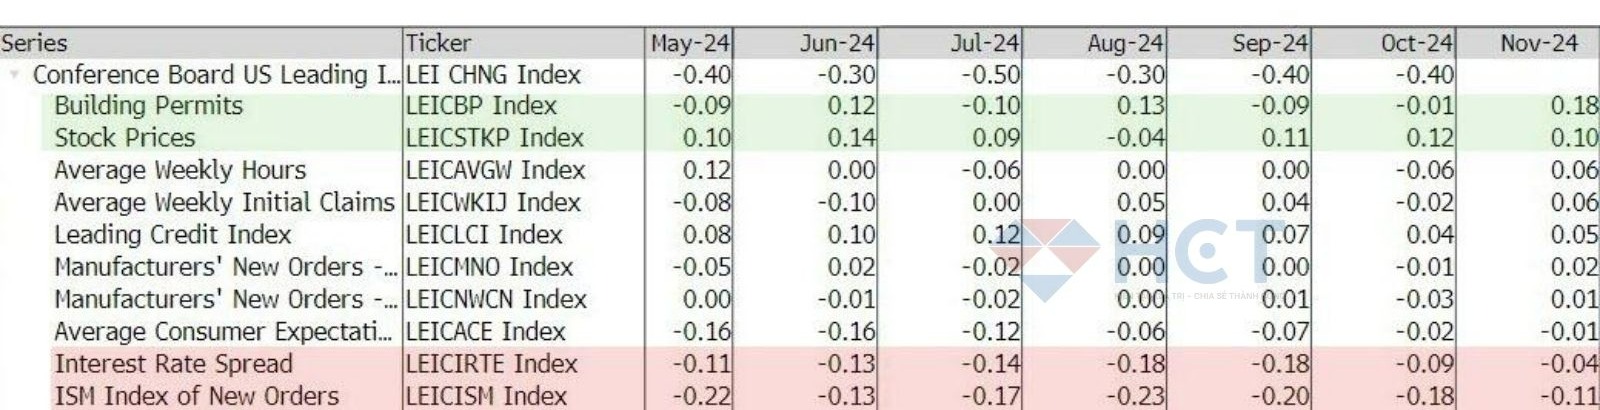The width and height of the screenshot is (1600, 410).
Task: Collapse the Conference Board US Leading Index row
Action: point(14,75)
